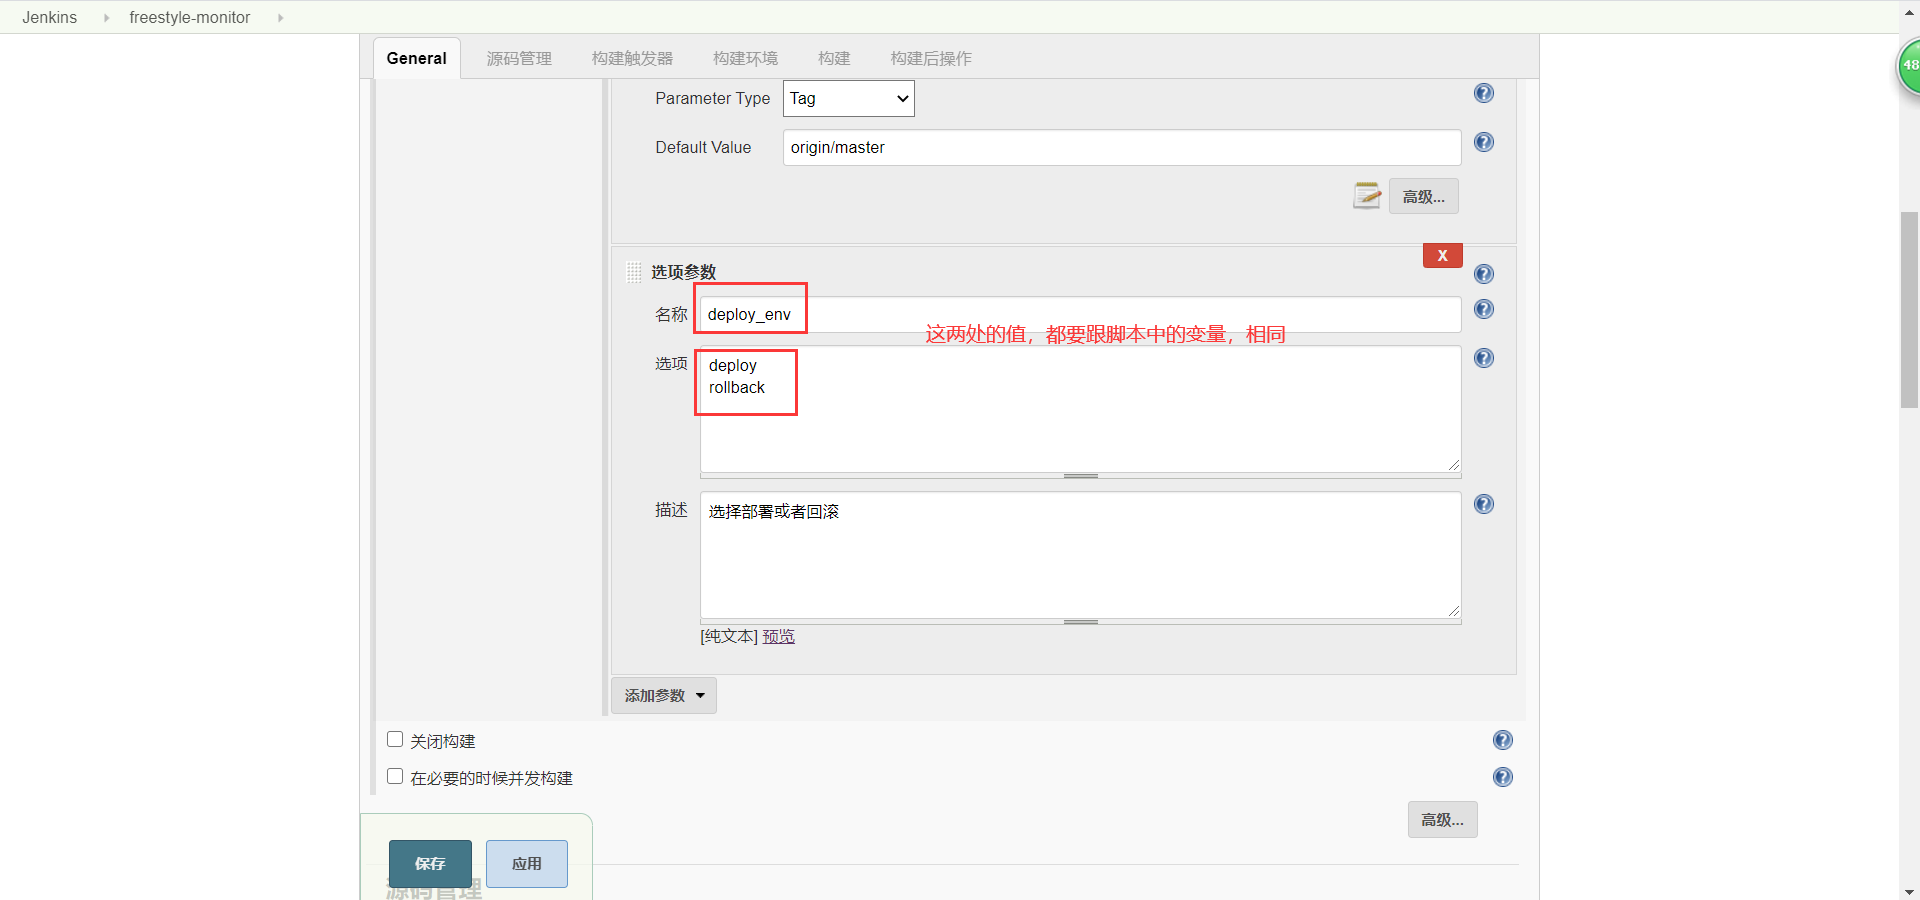
Task: Click scrollbar down arrow at bottom right
Action: (1909, 891)
